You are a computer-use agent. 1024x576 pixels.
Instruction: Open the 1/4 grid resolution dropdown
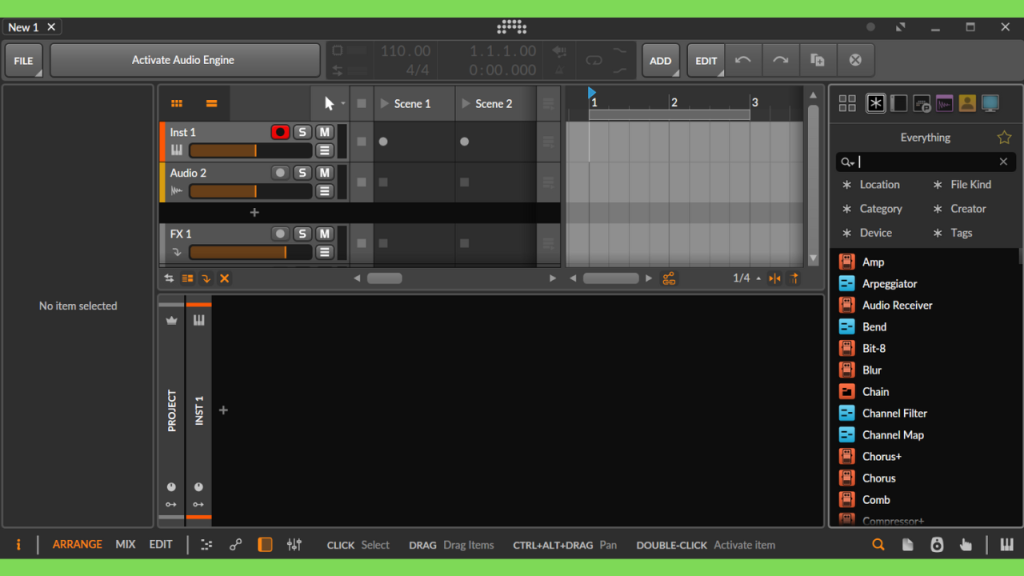(x=746, y=278)
